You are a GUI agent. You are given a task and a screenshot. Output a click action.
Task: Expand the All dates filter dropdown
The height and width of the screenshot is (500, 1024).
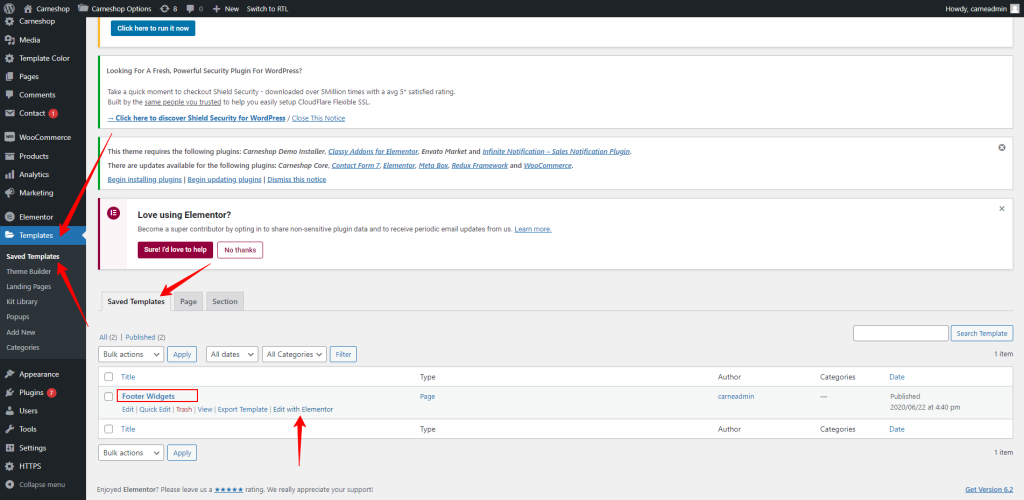[231, 354]
